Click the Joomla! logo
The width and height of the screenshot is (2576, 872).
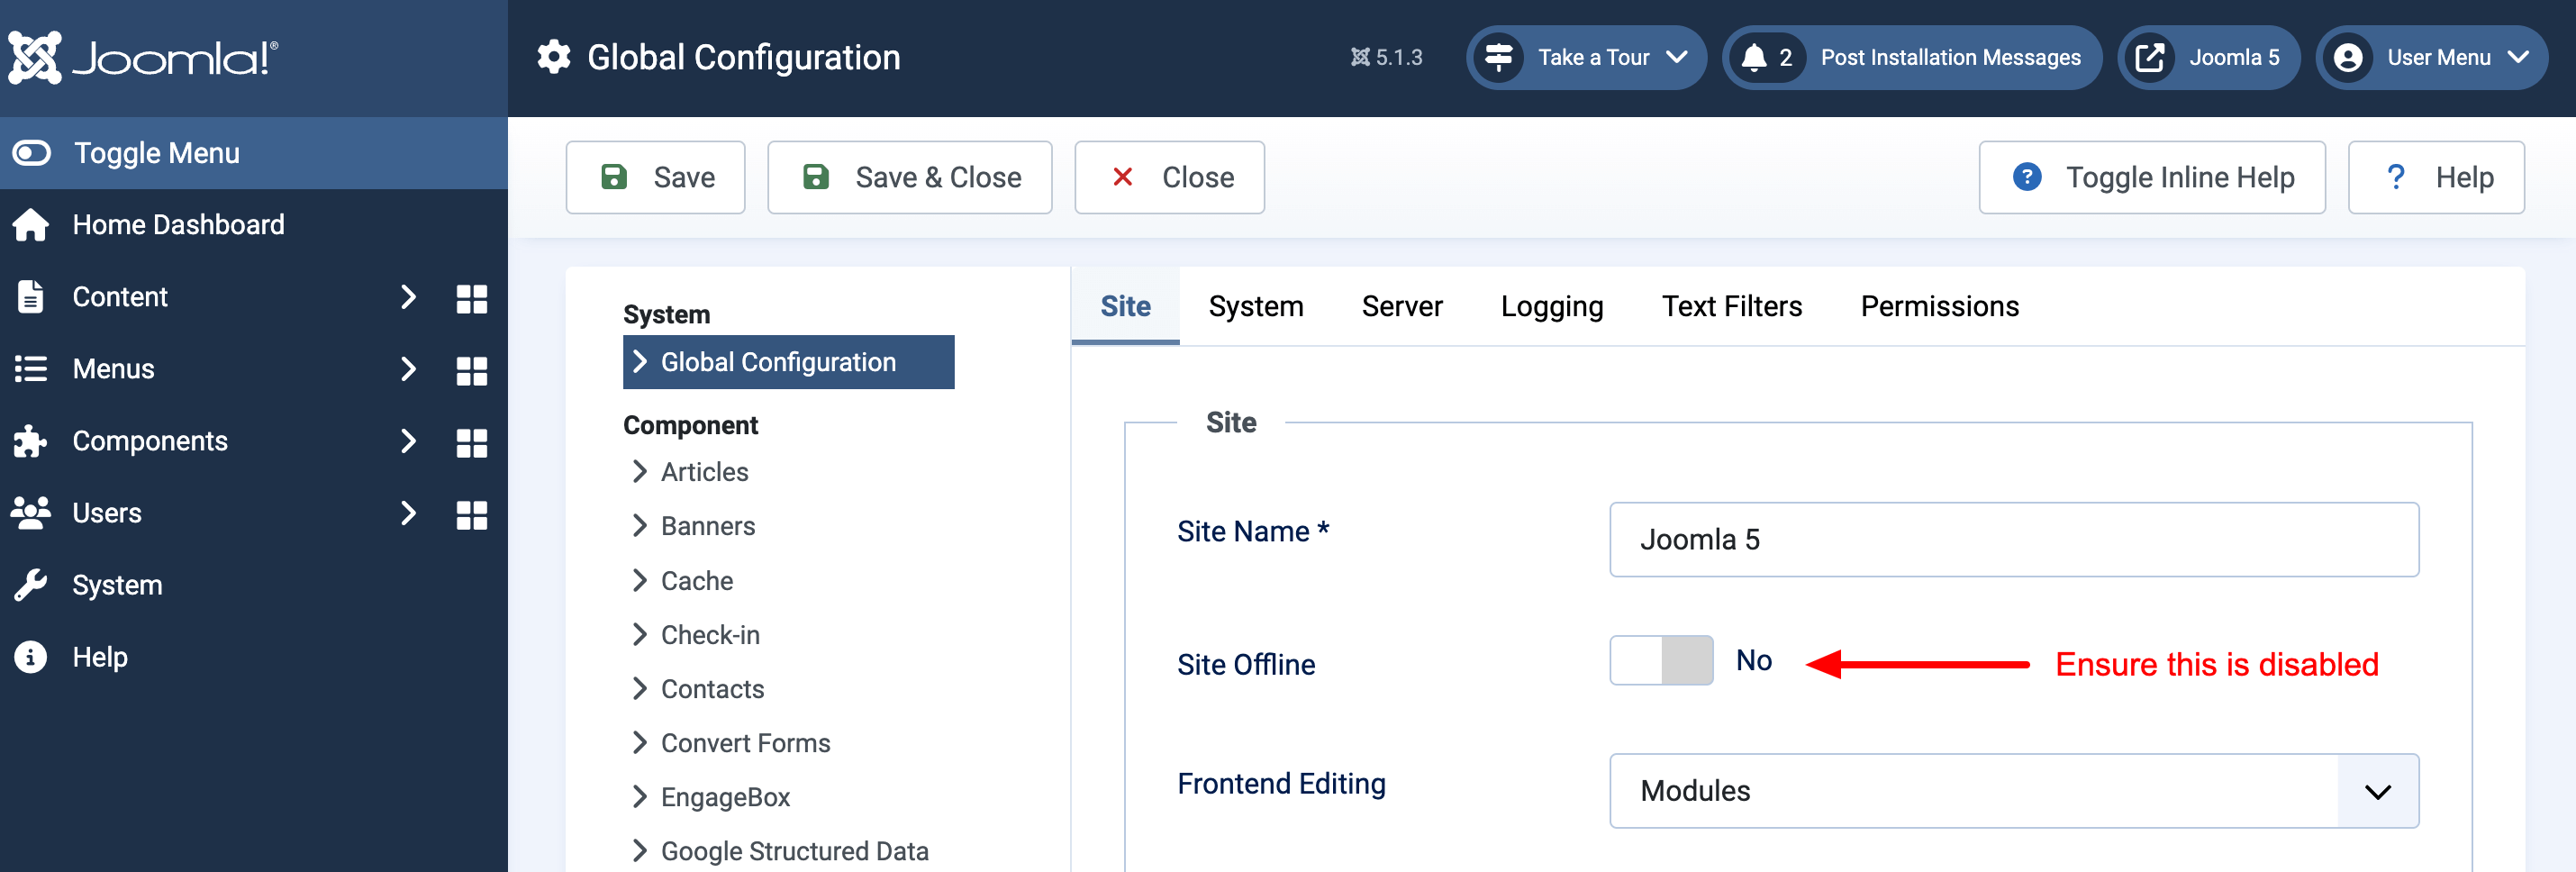tap(143, 57)
